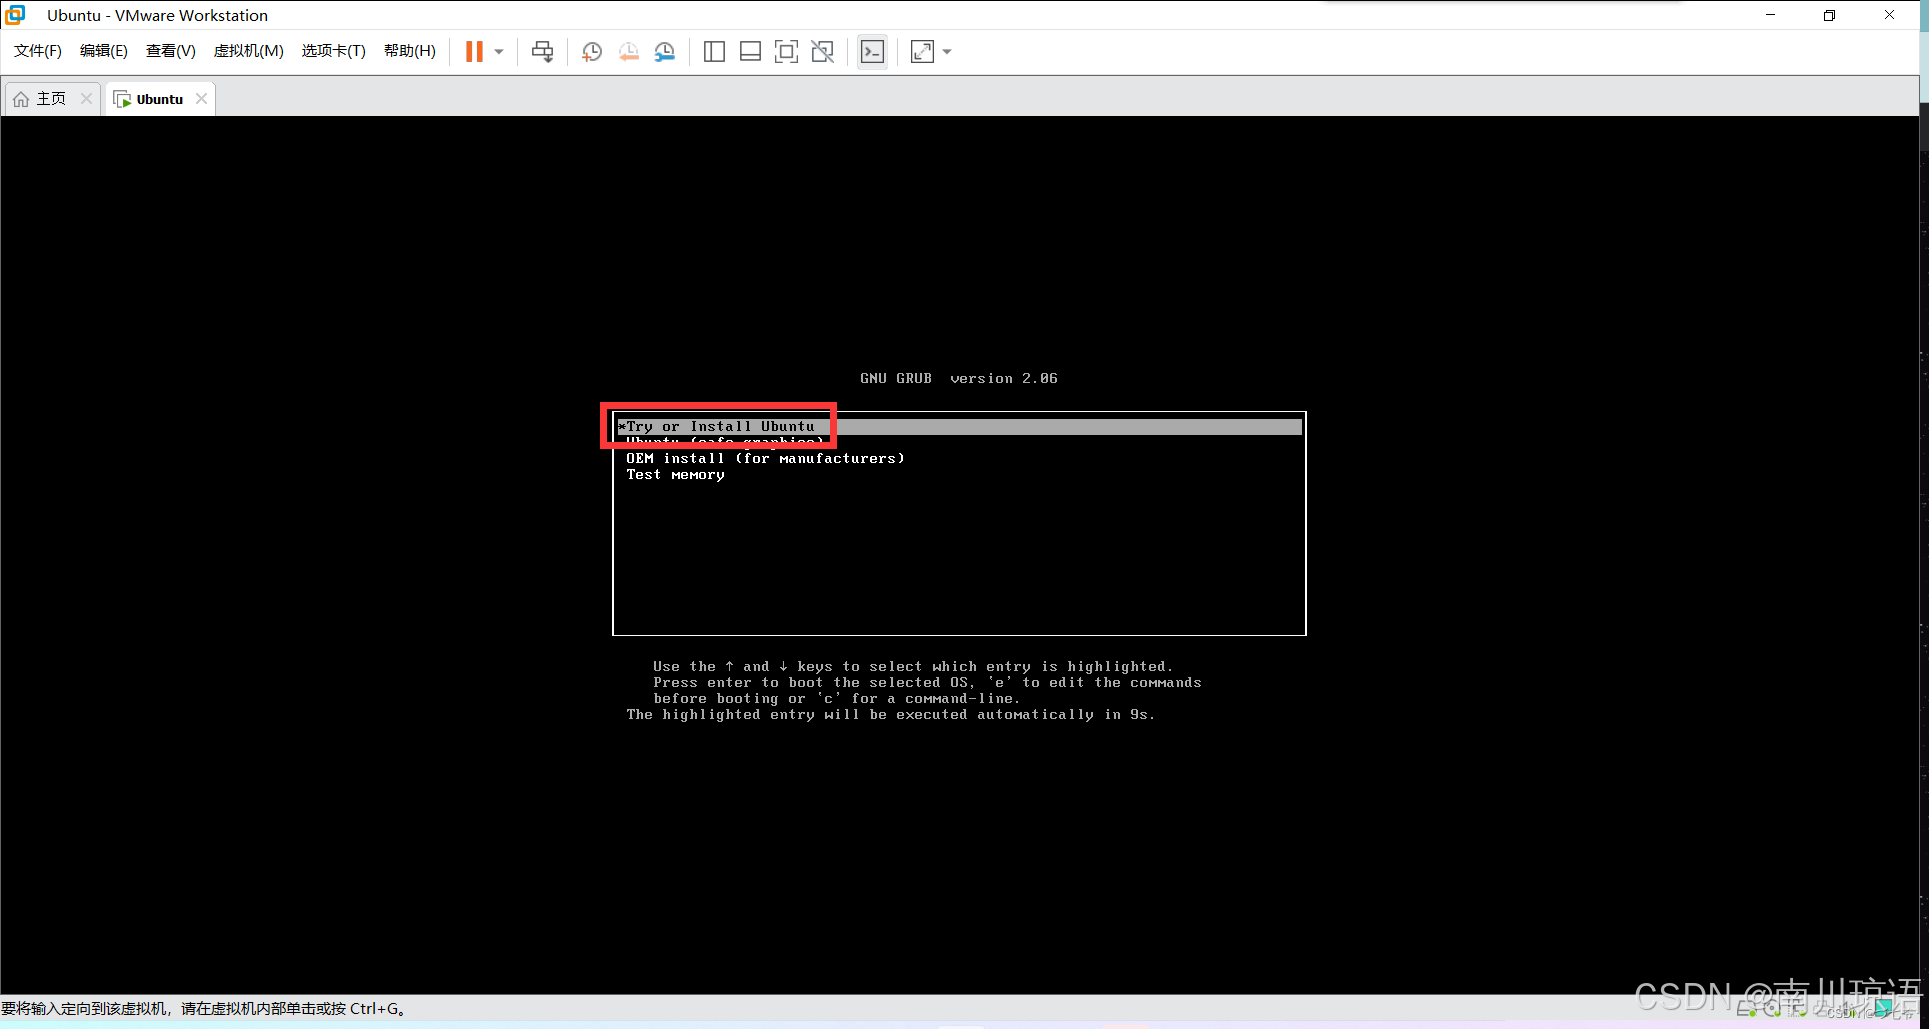
Task: Toggle the library sidebar panel
Action: (714, 51)
